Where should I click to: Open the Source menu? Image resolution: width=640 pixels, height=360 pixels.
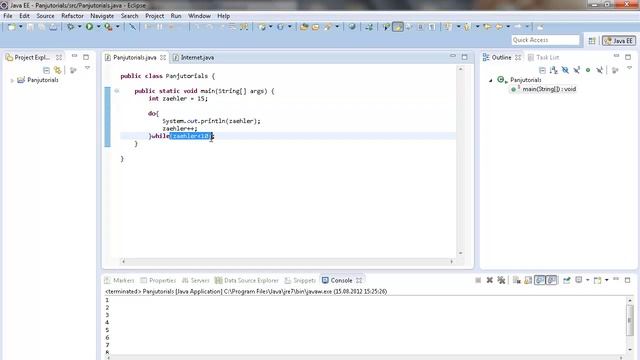pyautogui.click(x=45, y=16)
